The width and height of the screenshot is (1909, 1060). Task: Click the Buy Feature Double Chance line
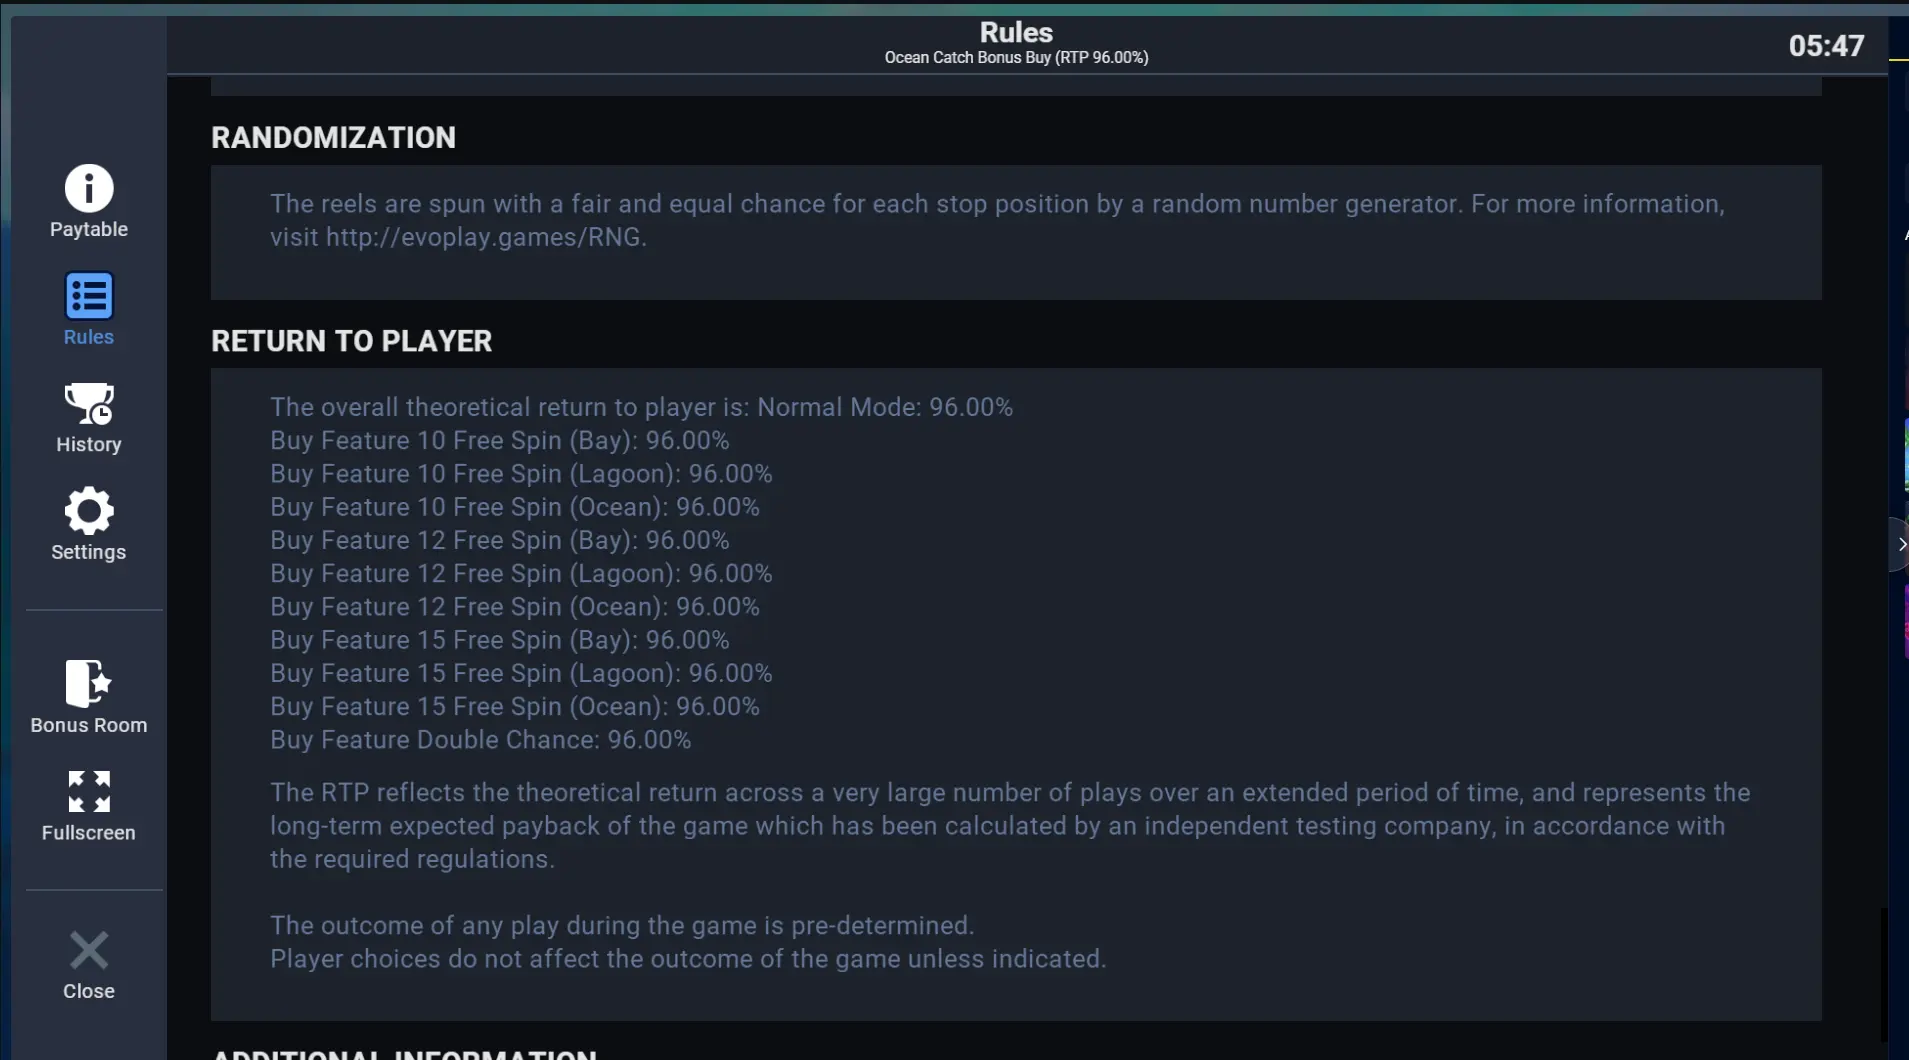click(x=480, y=740)
